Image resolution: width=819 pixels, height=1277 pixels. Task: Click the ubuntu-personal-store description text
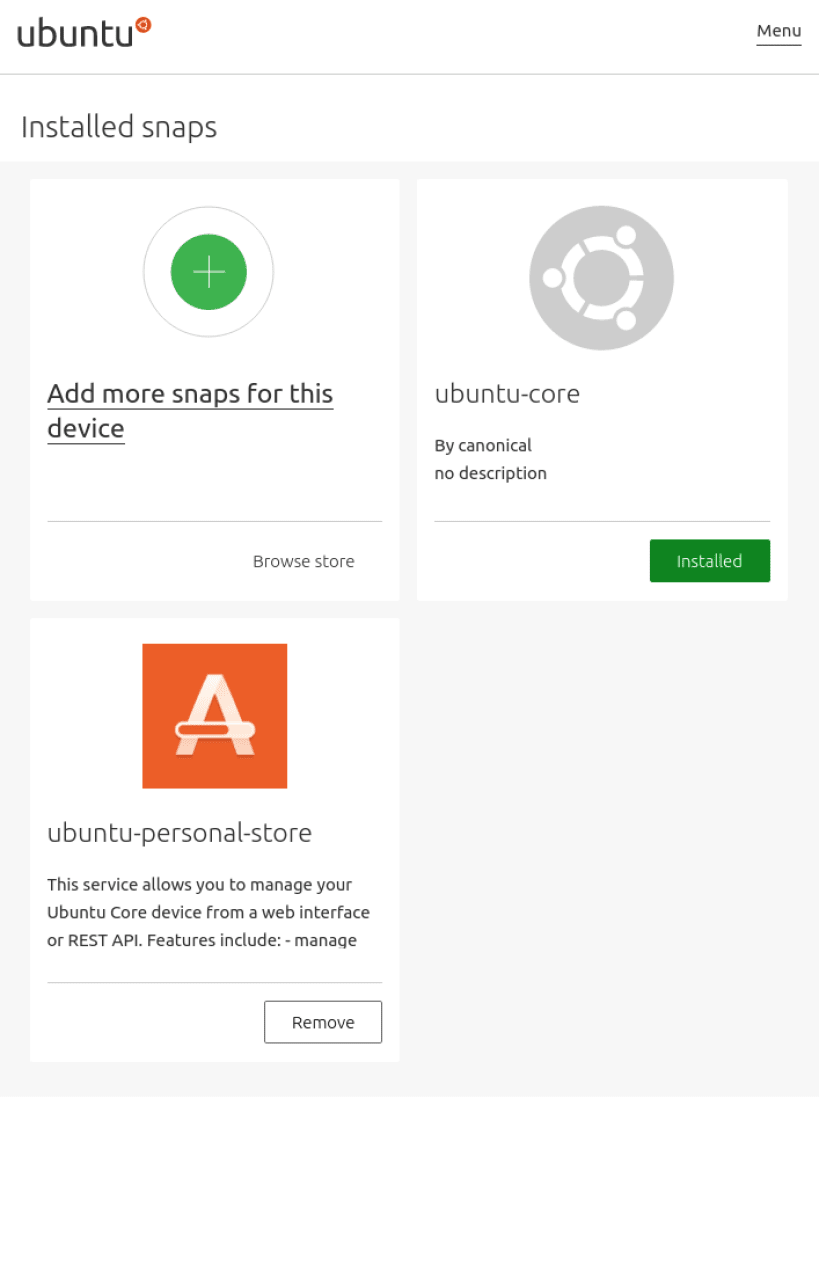[x=209, y=913]
